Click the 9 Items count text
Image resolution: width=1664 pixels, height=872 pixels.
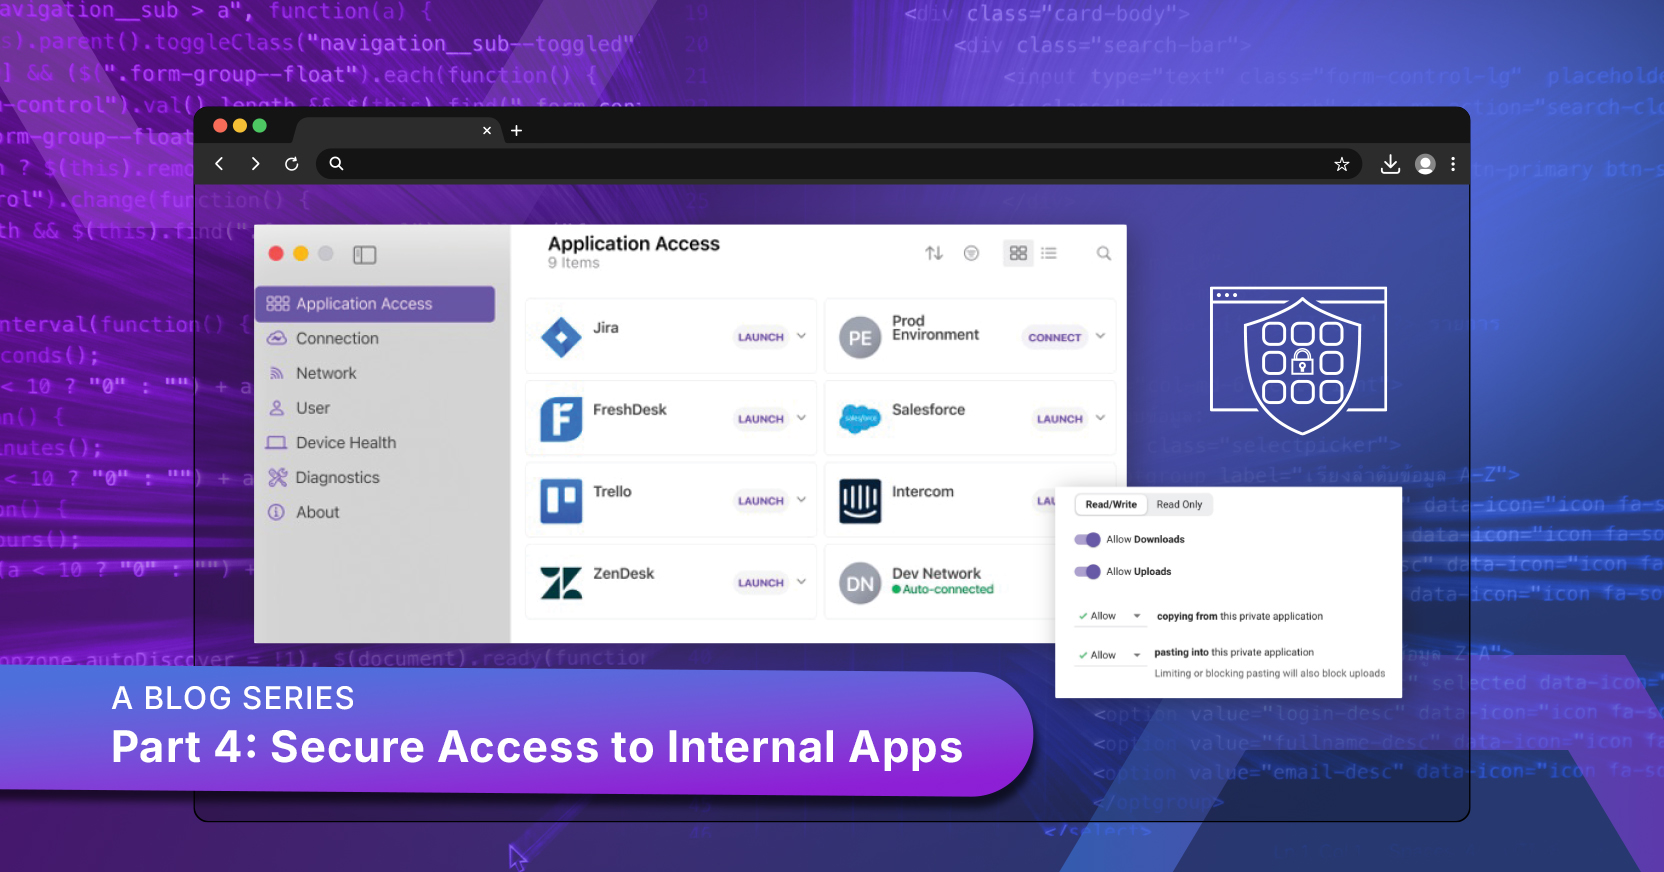(x=574, y=263)
